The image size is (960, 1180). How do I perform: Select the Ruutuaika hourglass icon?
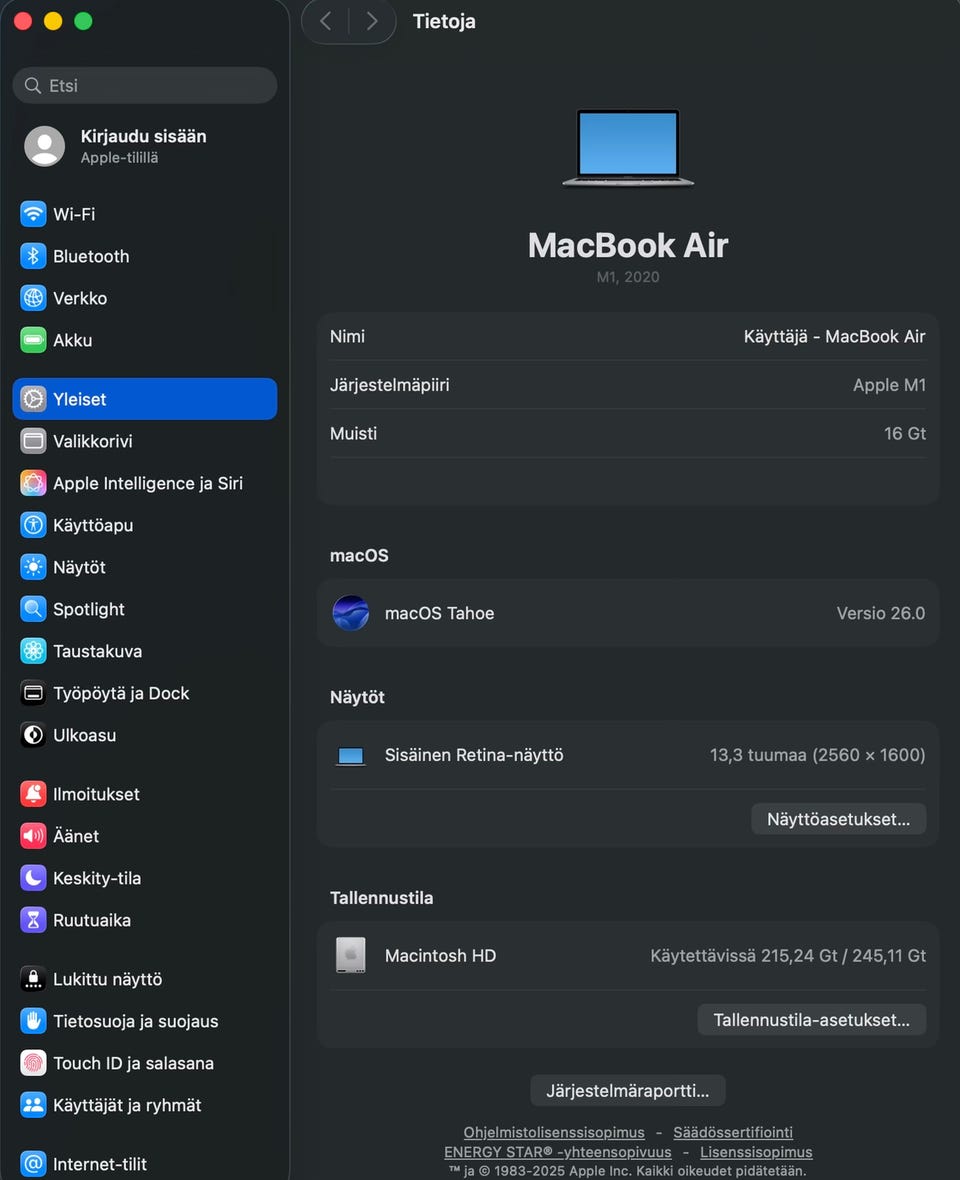point(33,920)
